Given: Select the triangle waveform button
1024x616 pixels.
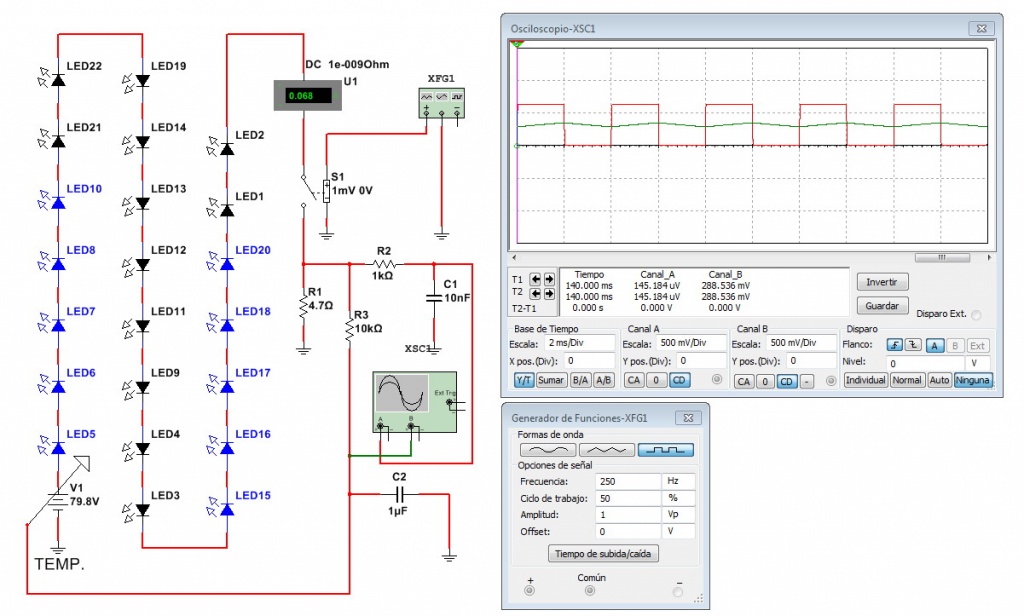Looking at the screenshot, I should [607, 451].
